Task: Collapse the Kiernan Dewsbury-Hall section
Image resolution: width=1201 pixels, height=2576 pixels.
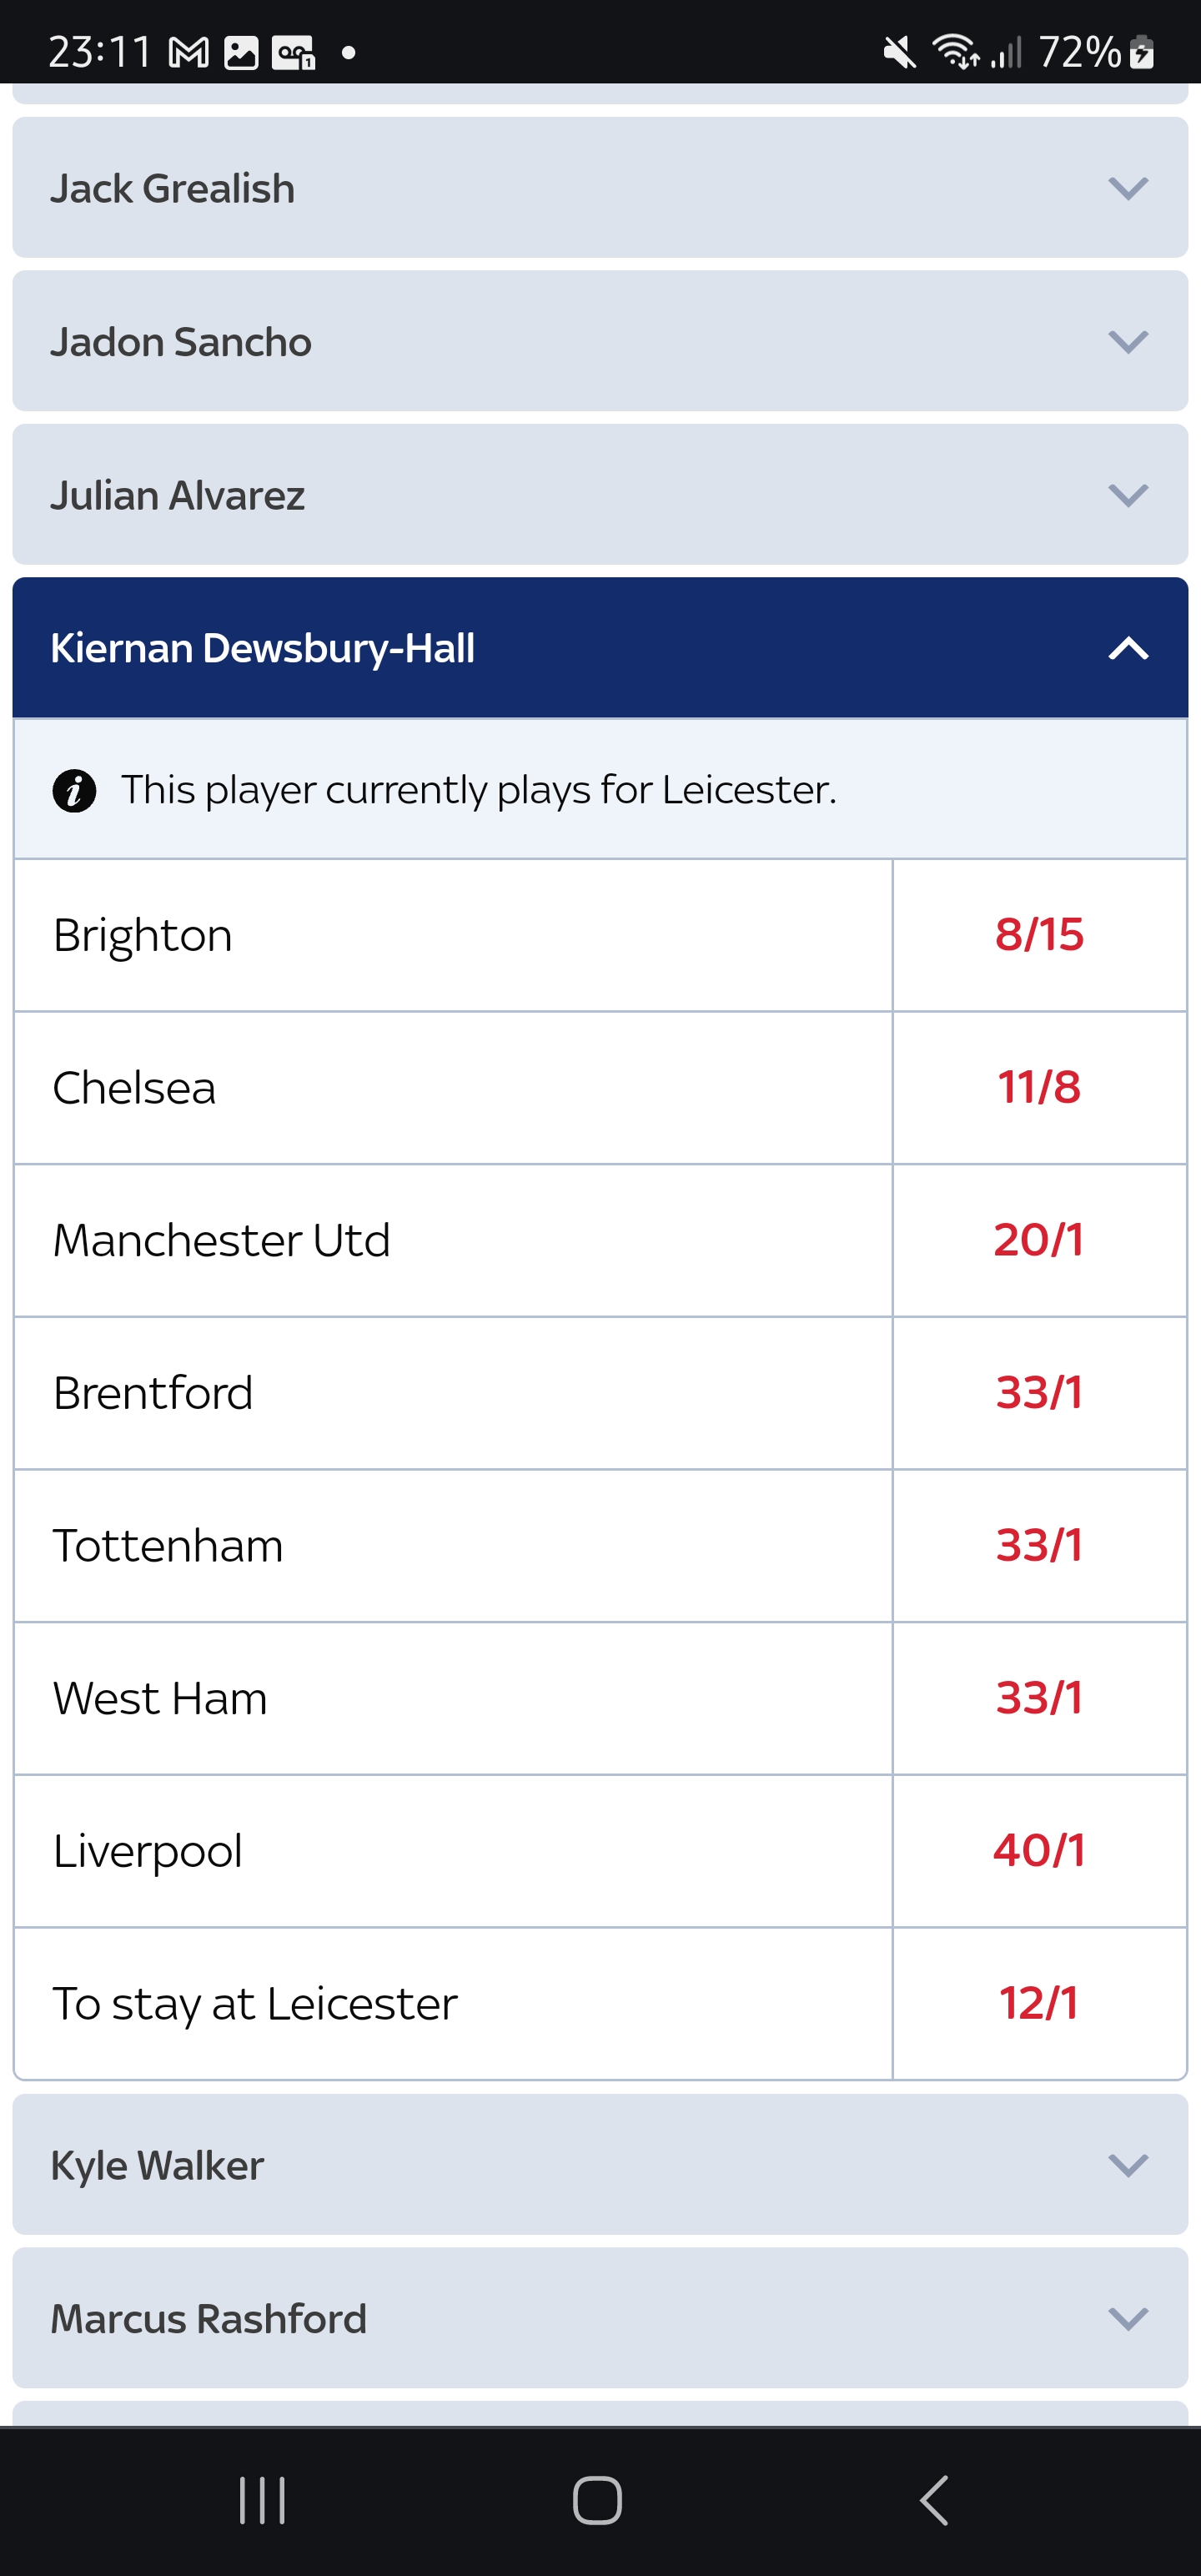Action: coord(600,648)
